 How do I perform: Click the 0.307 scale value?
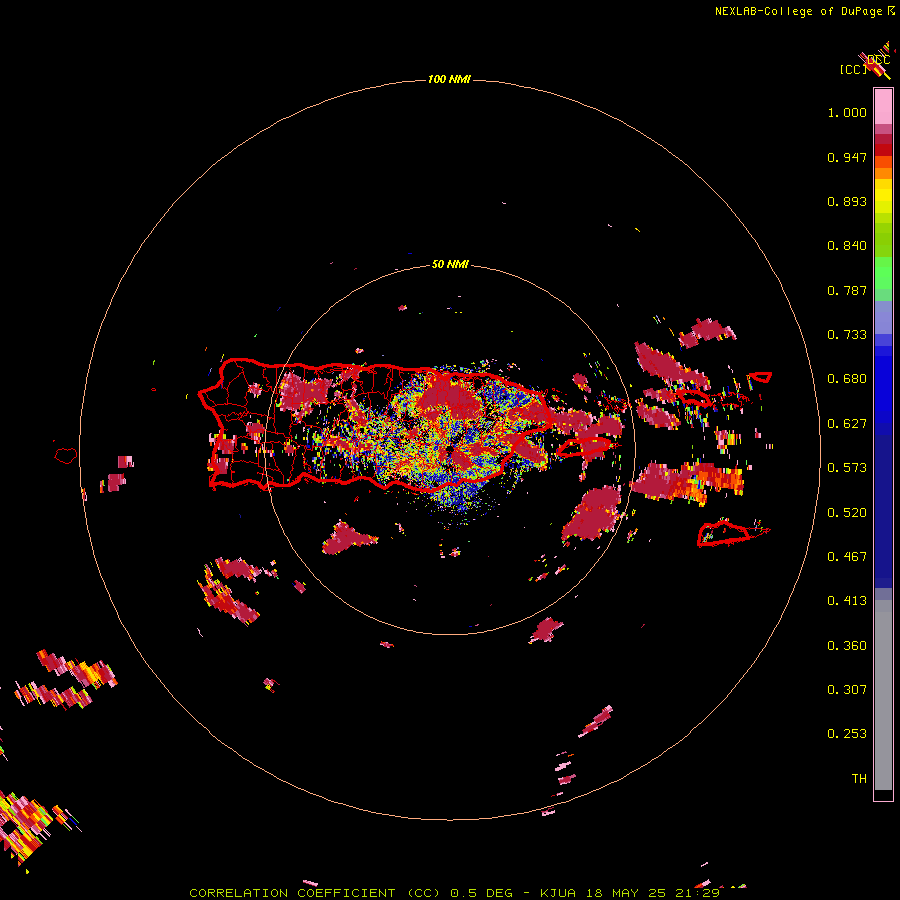pos(847,690)
